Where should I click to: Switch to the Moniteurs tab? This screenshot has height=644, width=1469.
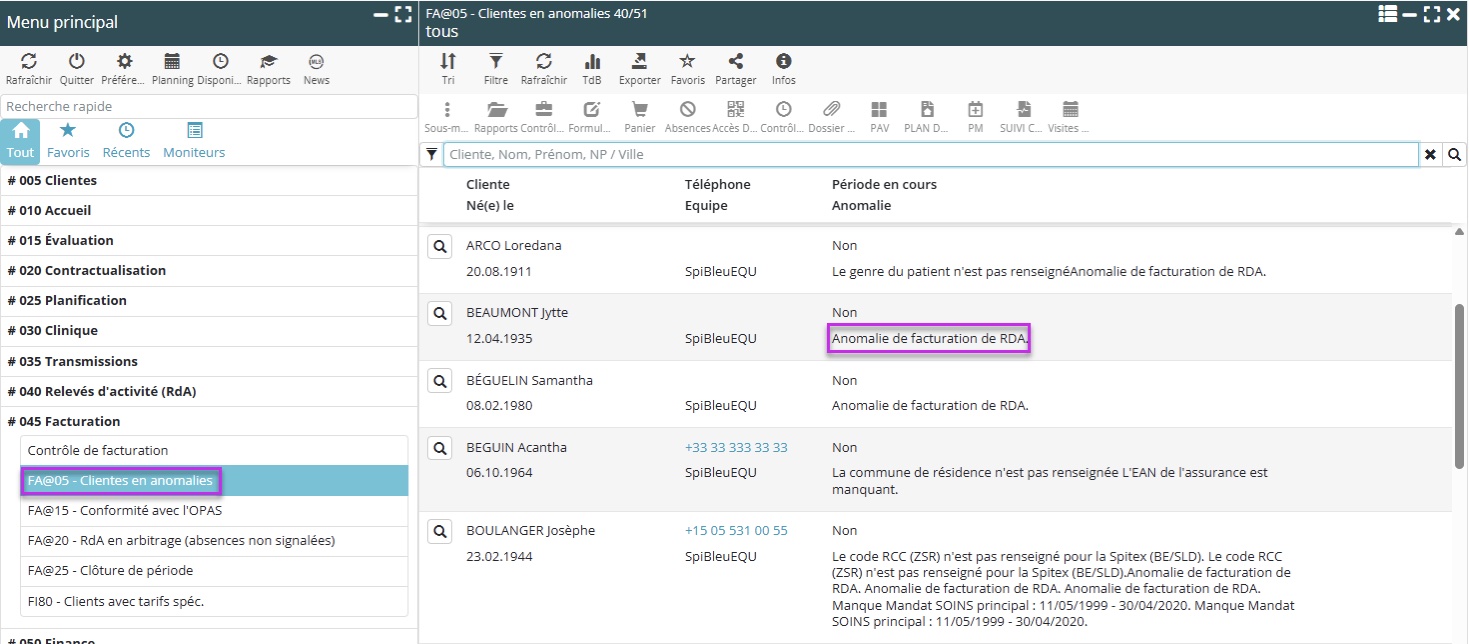(x=194, y=140)
